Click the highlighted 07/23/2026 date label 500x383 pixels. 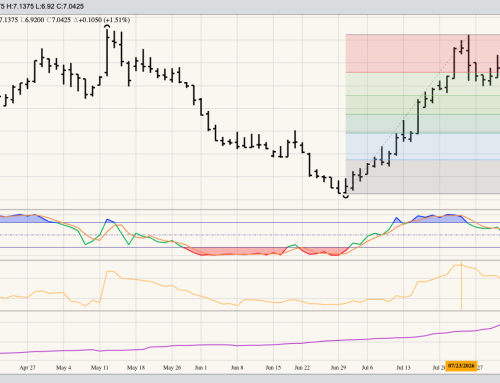(x=461, y=366)
